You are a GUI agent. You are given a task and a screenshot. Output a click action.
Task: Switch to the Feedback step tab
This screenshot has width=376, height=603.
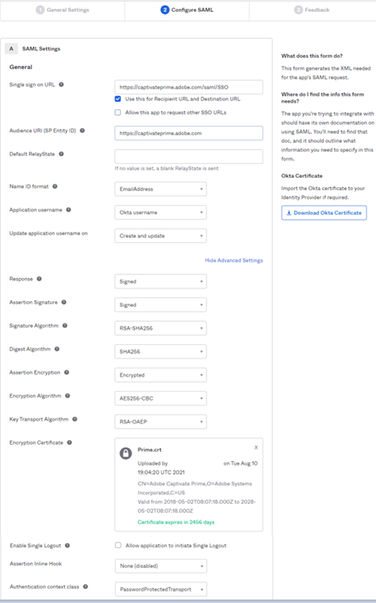pos(312,10)
